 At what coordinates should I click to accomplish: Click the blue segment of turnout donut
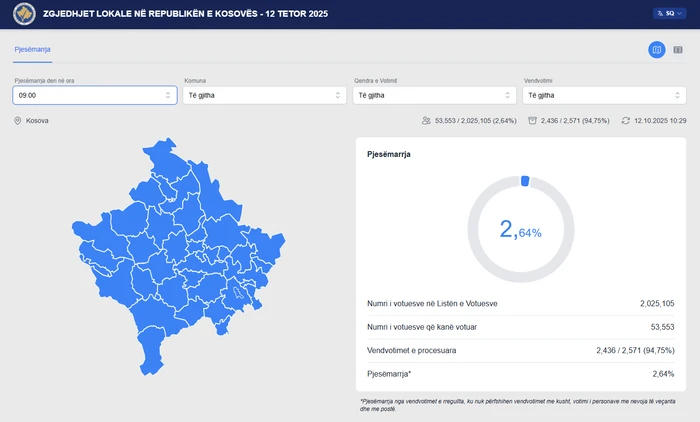524,181
